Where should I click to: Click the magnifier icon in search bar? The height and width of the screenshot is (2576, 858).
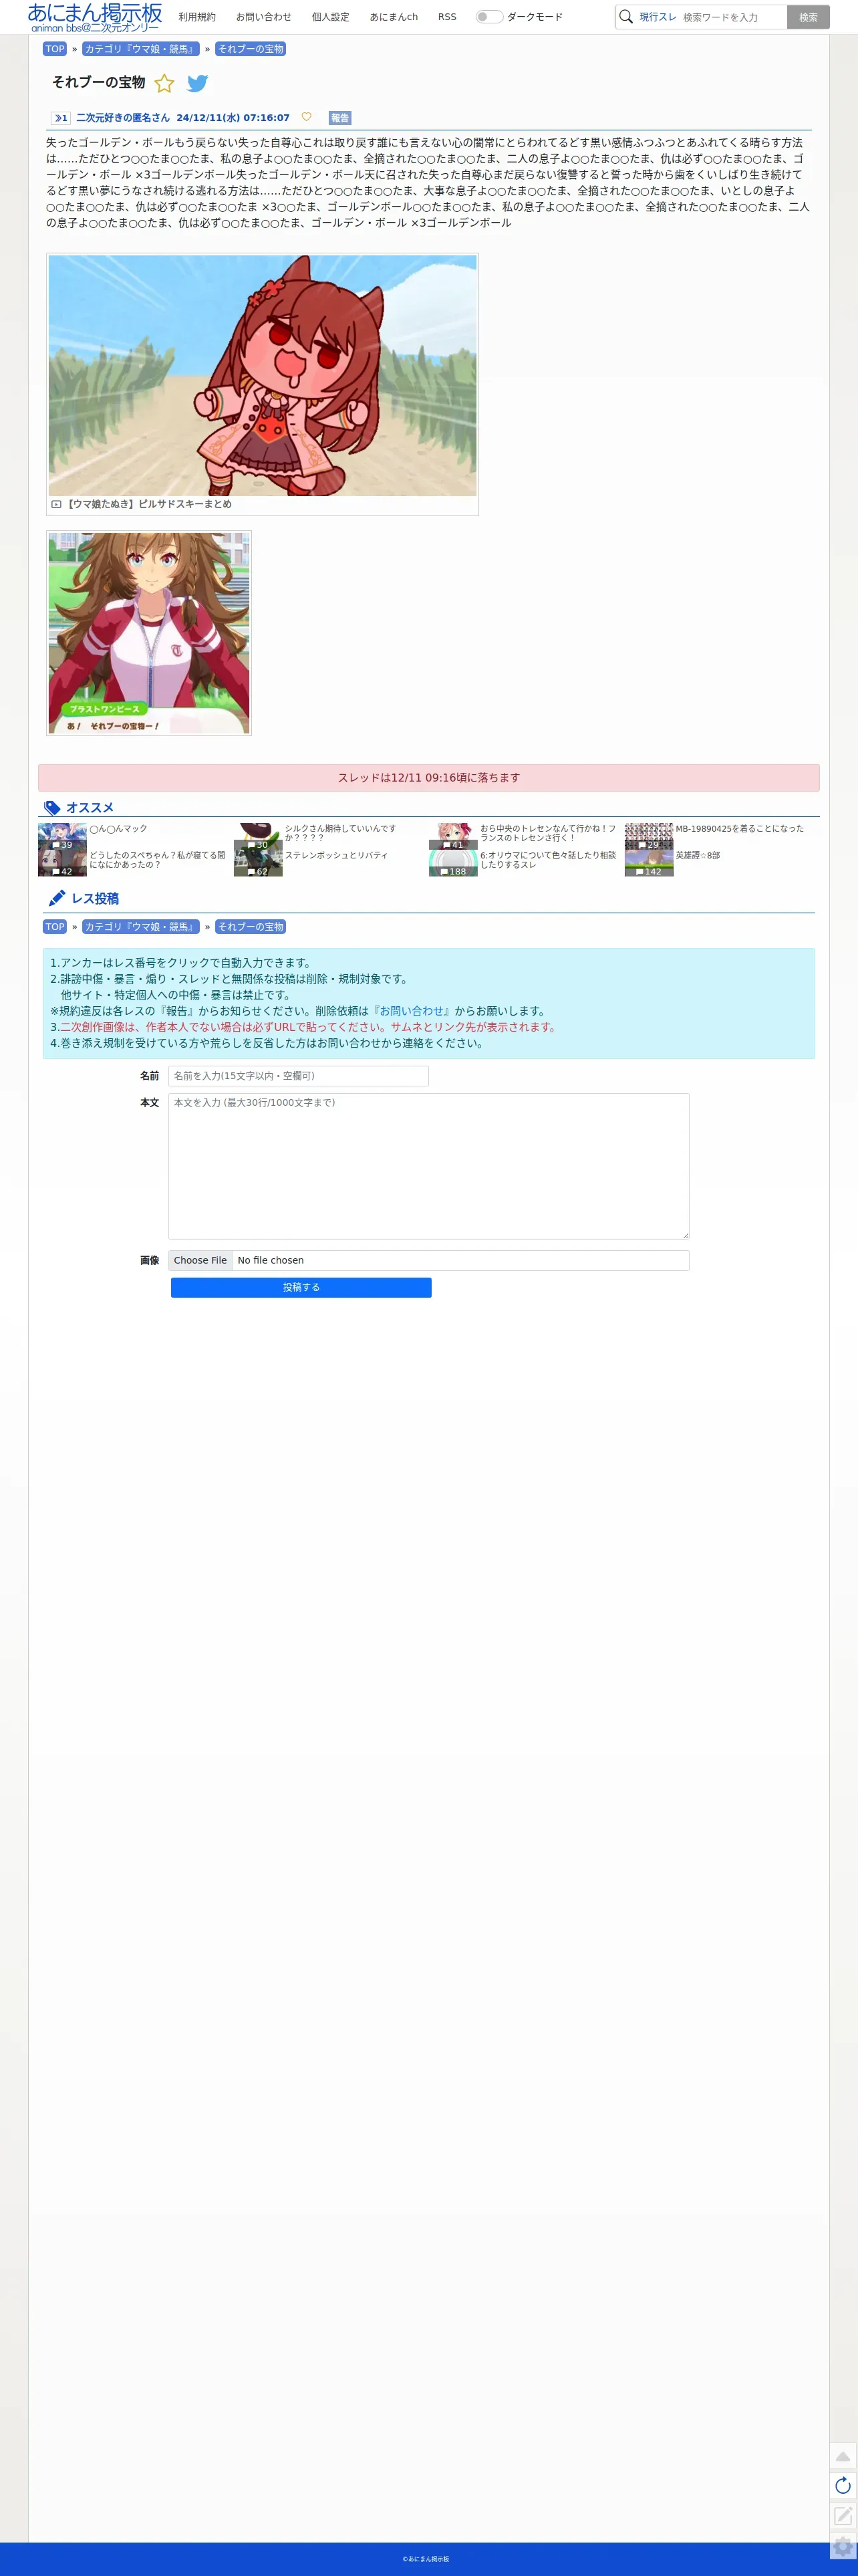[626, 17]
